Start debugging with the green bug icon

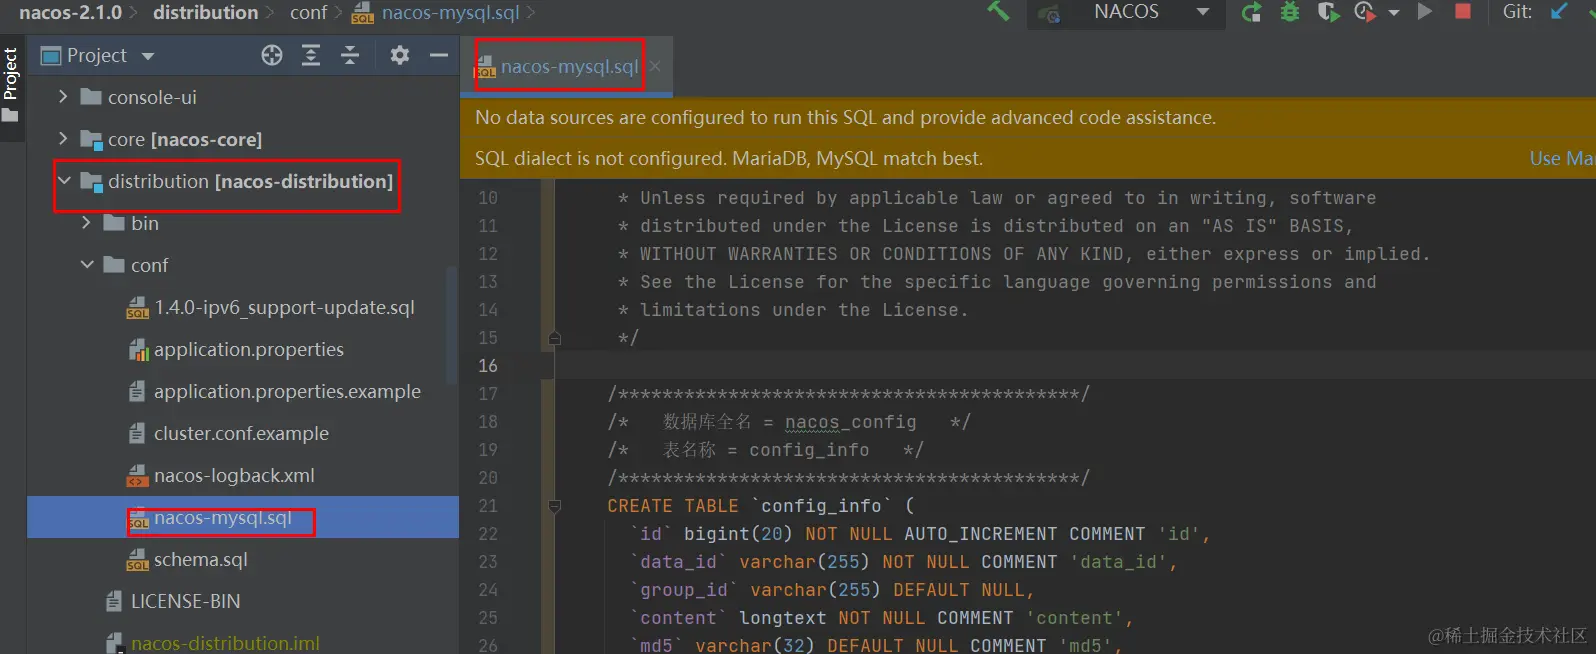point(1290,12)
